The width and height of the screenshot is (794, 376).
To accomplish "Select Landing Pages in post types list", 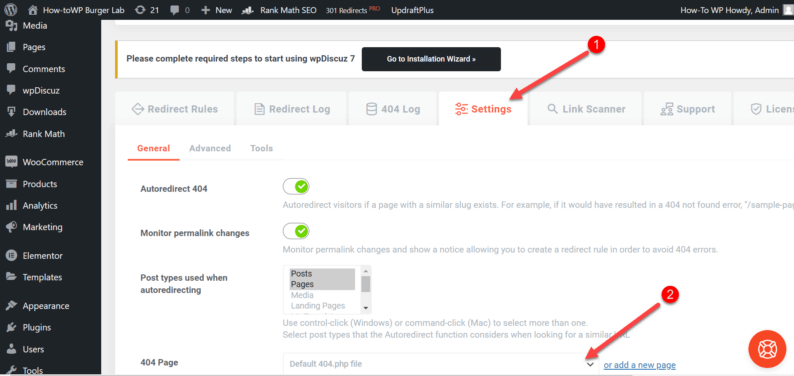I will pyautogui.click(x=322, y=306).
